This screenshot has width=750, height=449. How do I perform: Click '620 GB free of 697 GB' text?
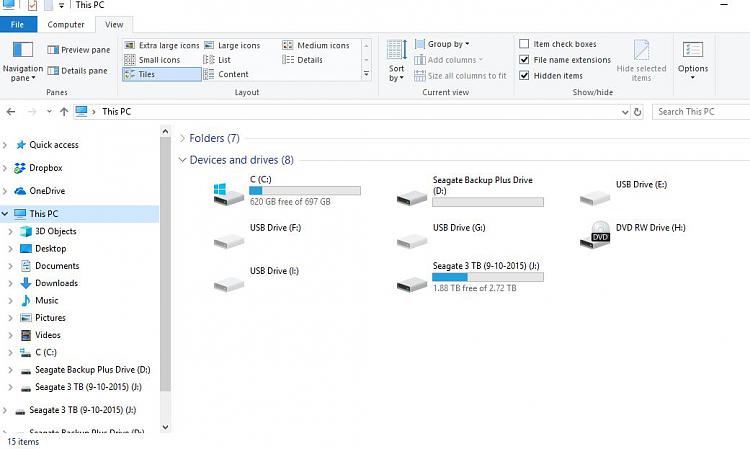[x=290, y=202]
